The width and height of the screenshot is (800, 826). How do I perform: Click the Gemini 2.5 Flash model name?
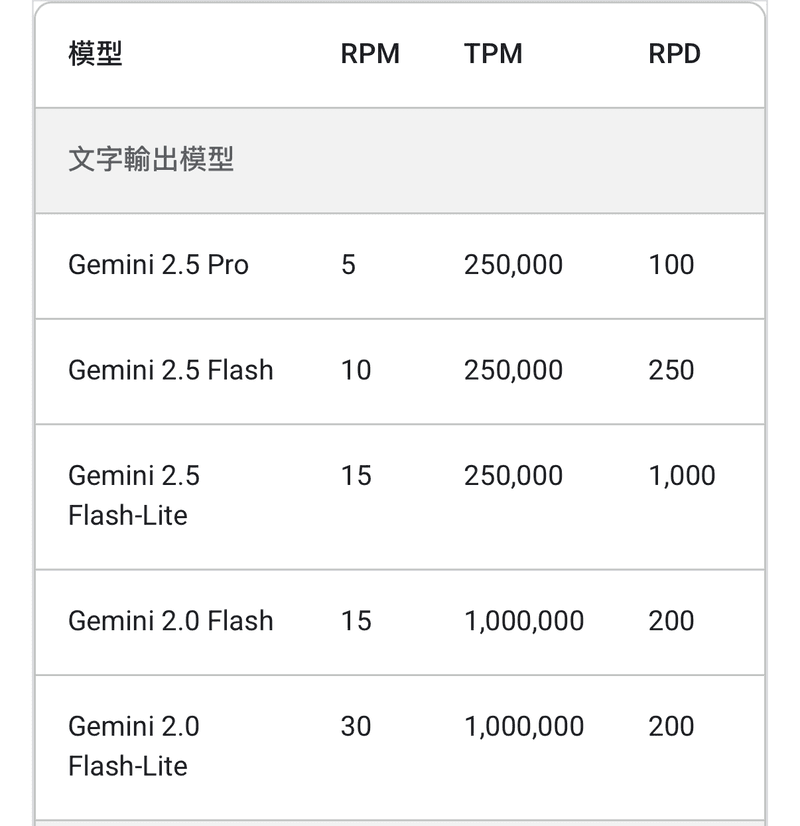tap(171, 370)
